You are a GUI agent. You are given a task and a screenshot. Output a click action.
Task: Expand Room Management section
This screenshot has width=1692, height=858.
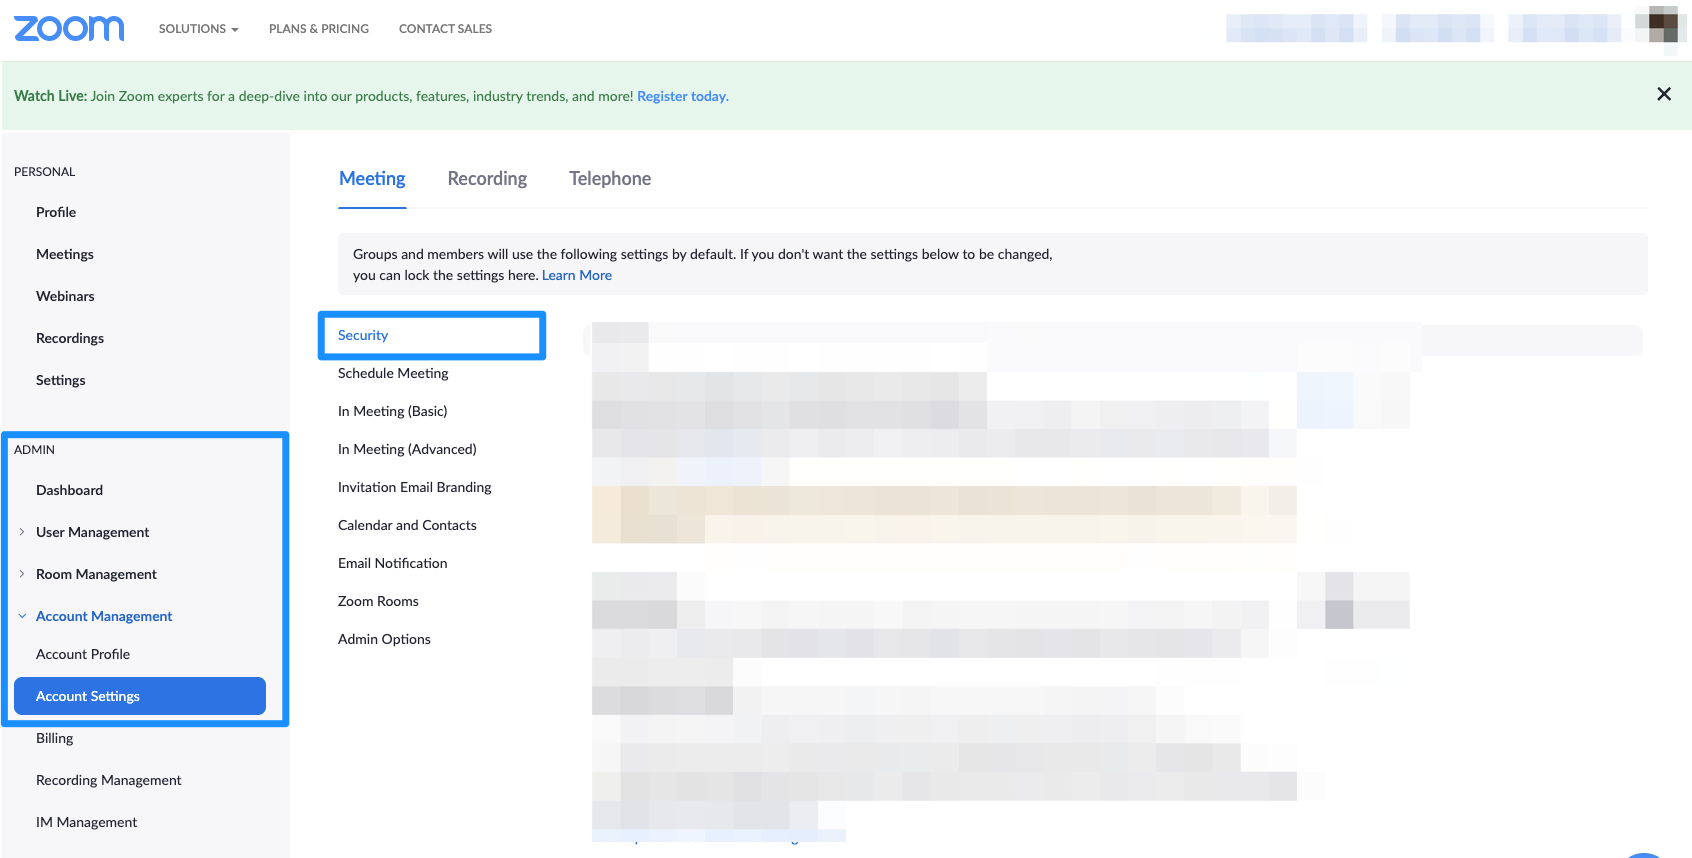point(22,574)
